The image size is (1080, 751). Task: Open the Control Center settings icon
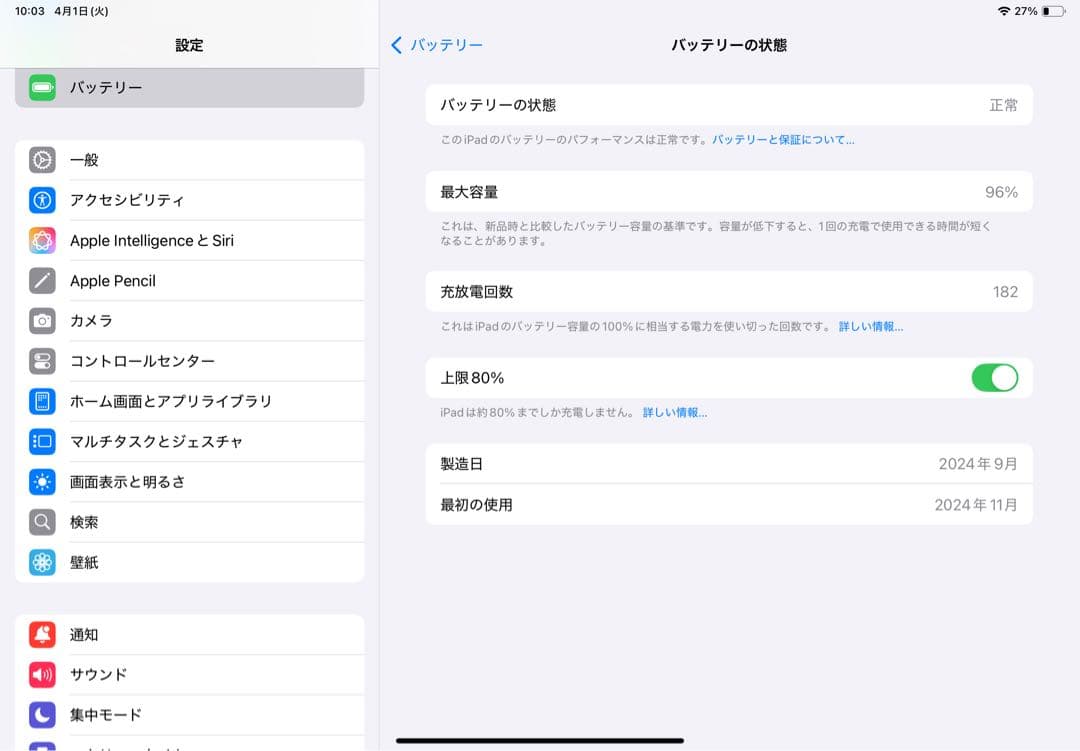tap(41, 360)
